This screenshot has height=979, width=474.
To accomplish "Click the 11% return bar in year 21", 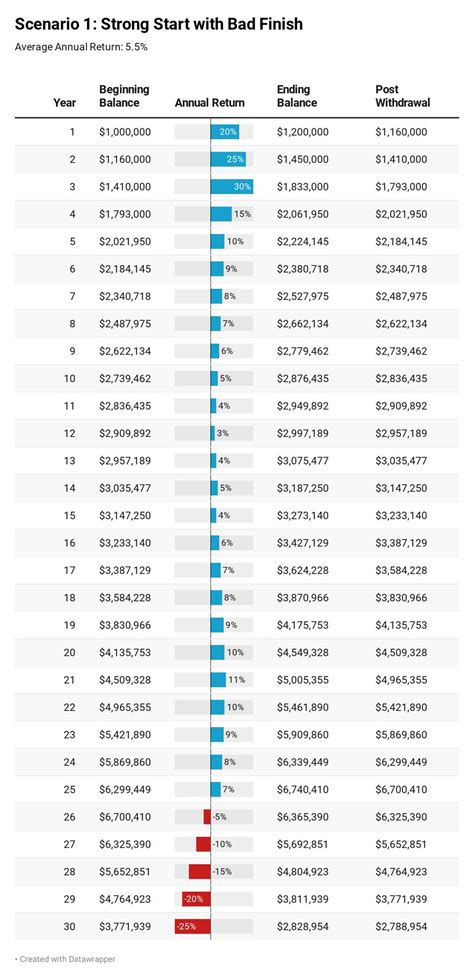I will point(218,680).
